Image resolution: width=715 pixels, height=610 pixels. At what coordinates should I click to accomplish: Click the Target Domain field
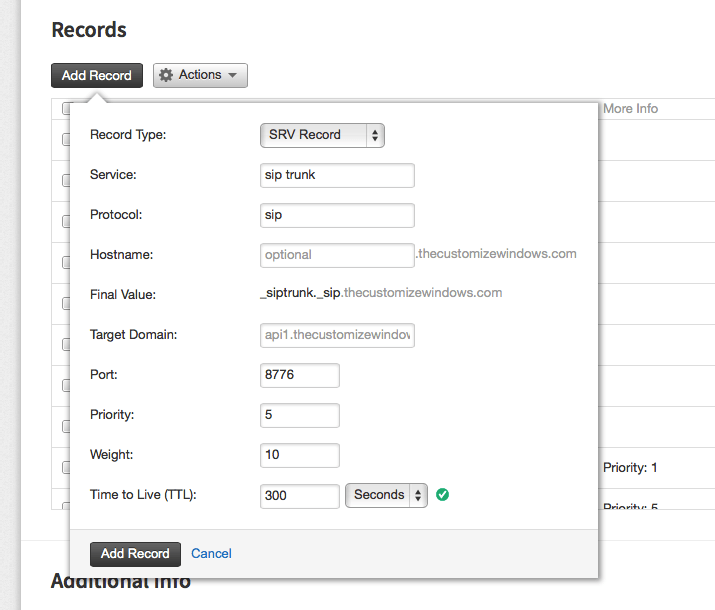pos(337,336)
